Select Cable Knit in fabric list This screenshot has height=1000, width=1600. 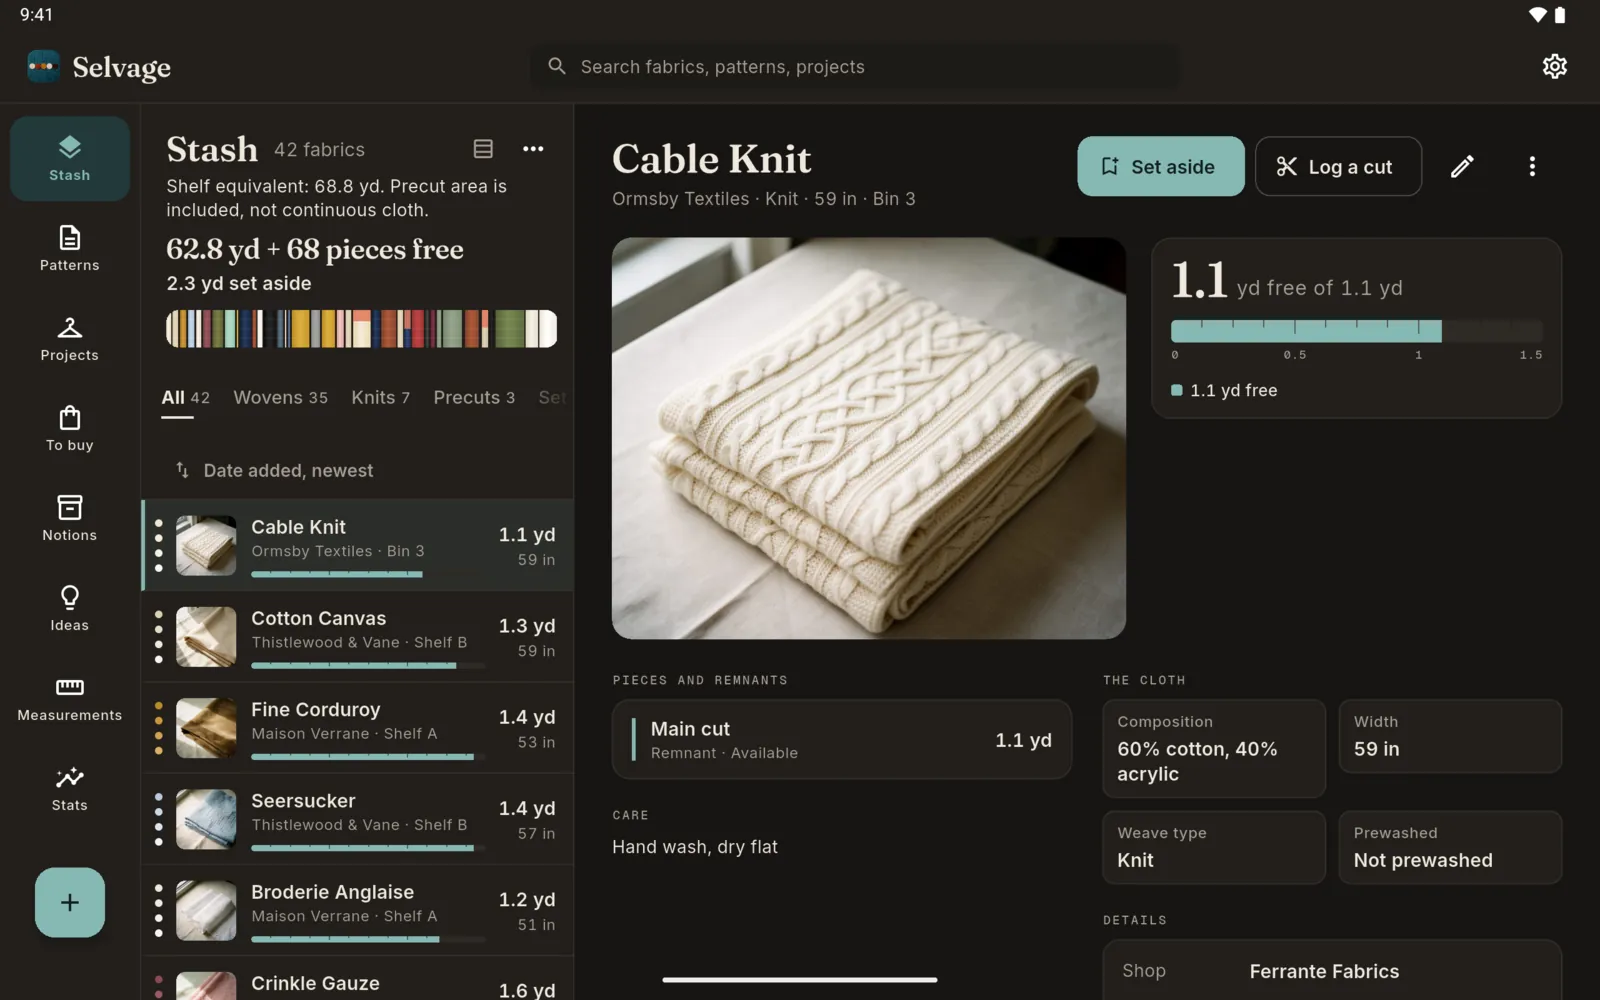pyautogui.click(x=357, y=545)
